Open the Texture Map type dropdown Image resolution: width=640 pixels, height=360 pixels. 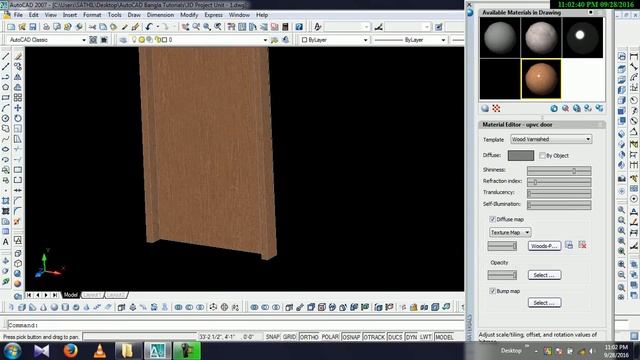point(510,232)
